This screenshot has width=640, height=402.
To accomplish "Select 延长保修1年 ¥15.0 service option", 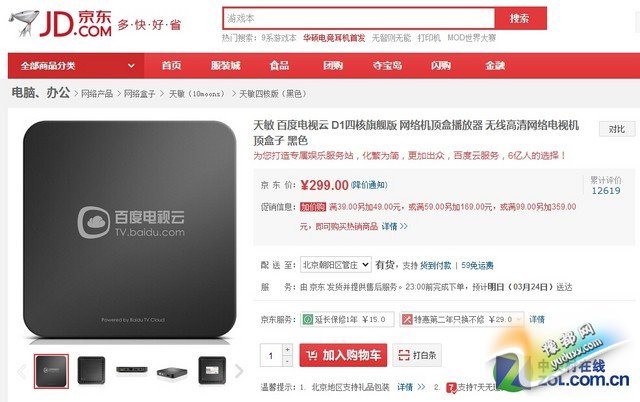I will tap(347, 319).
